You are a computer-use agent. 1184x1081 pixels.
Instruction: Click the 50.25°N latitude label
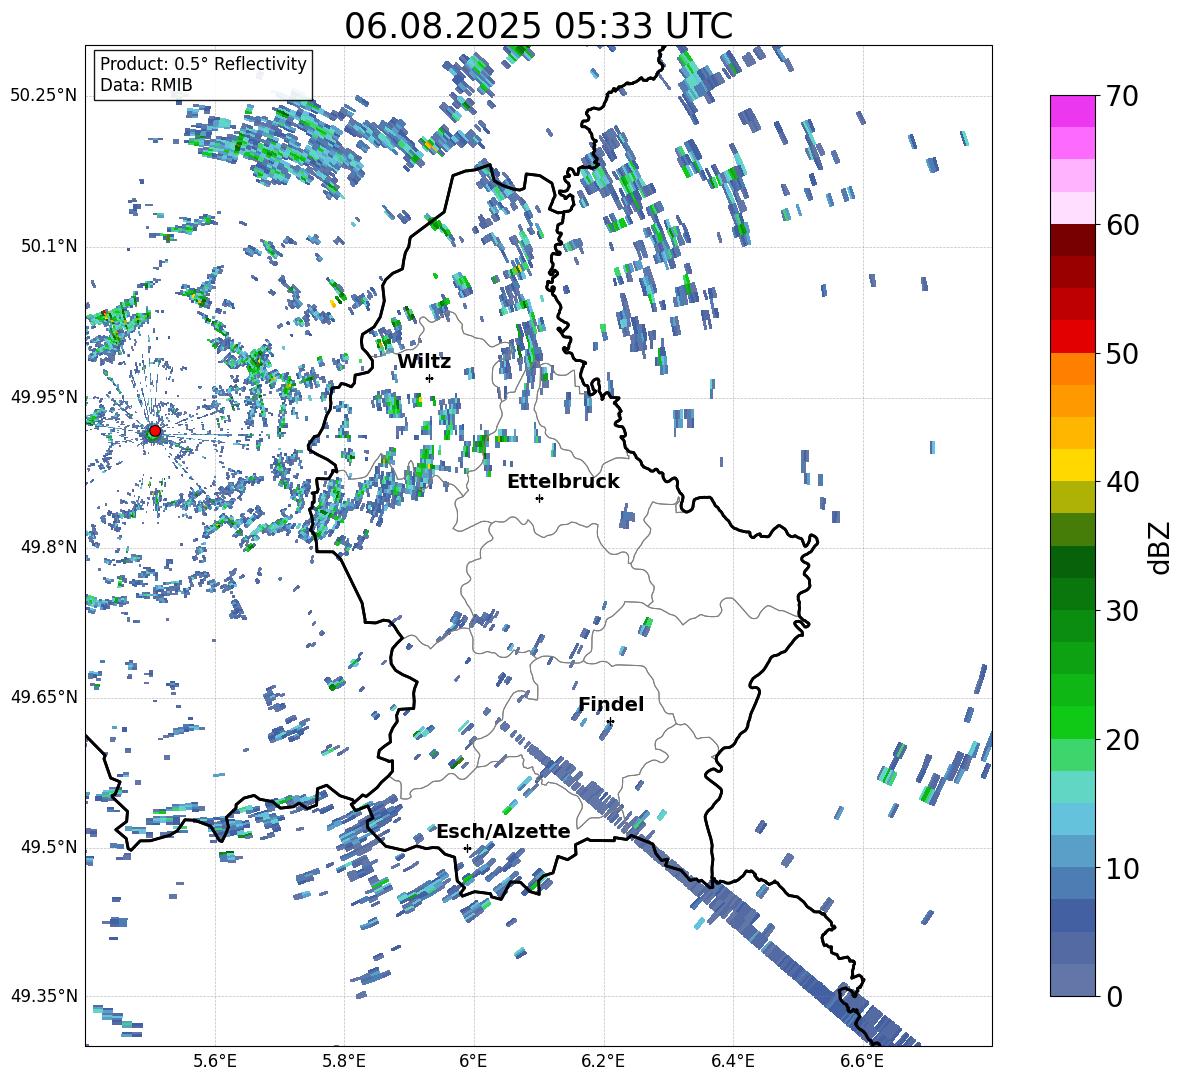(44, 96)
